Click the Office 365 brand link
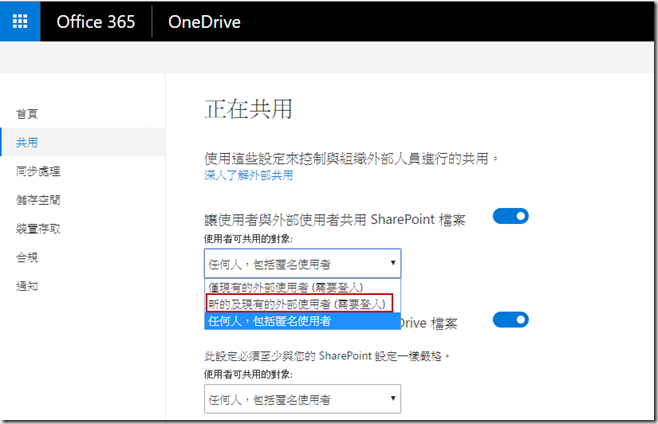658x424 pixels. [x=95, y=21]
